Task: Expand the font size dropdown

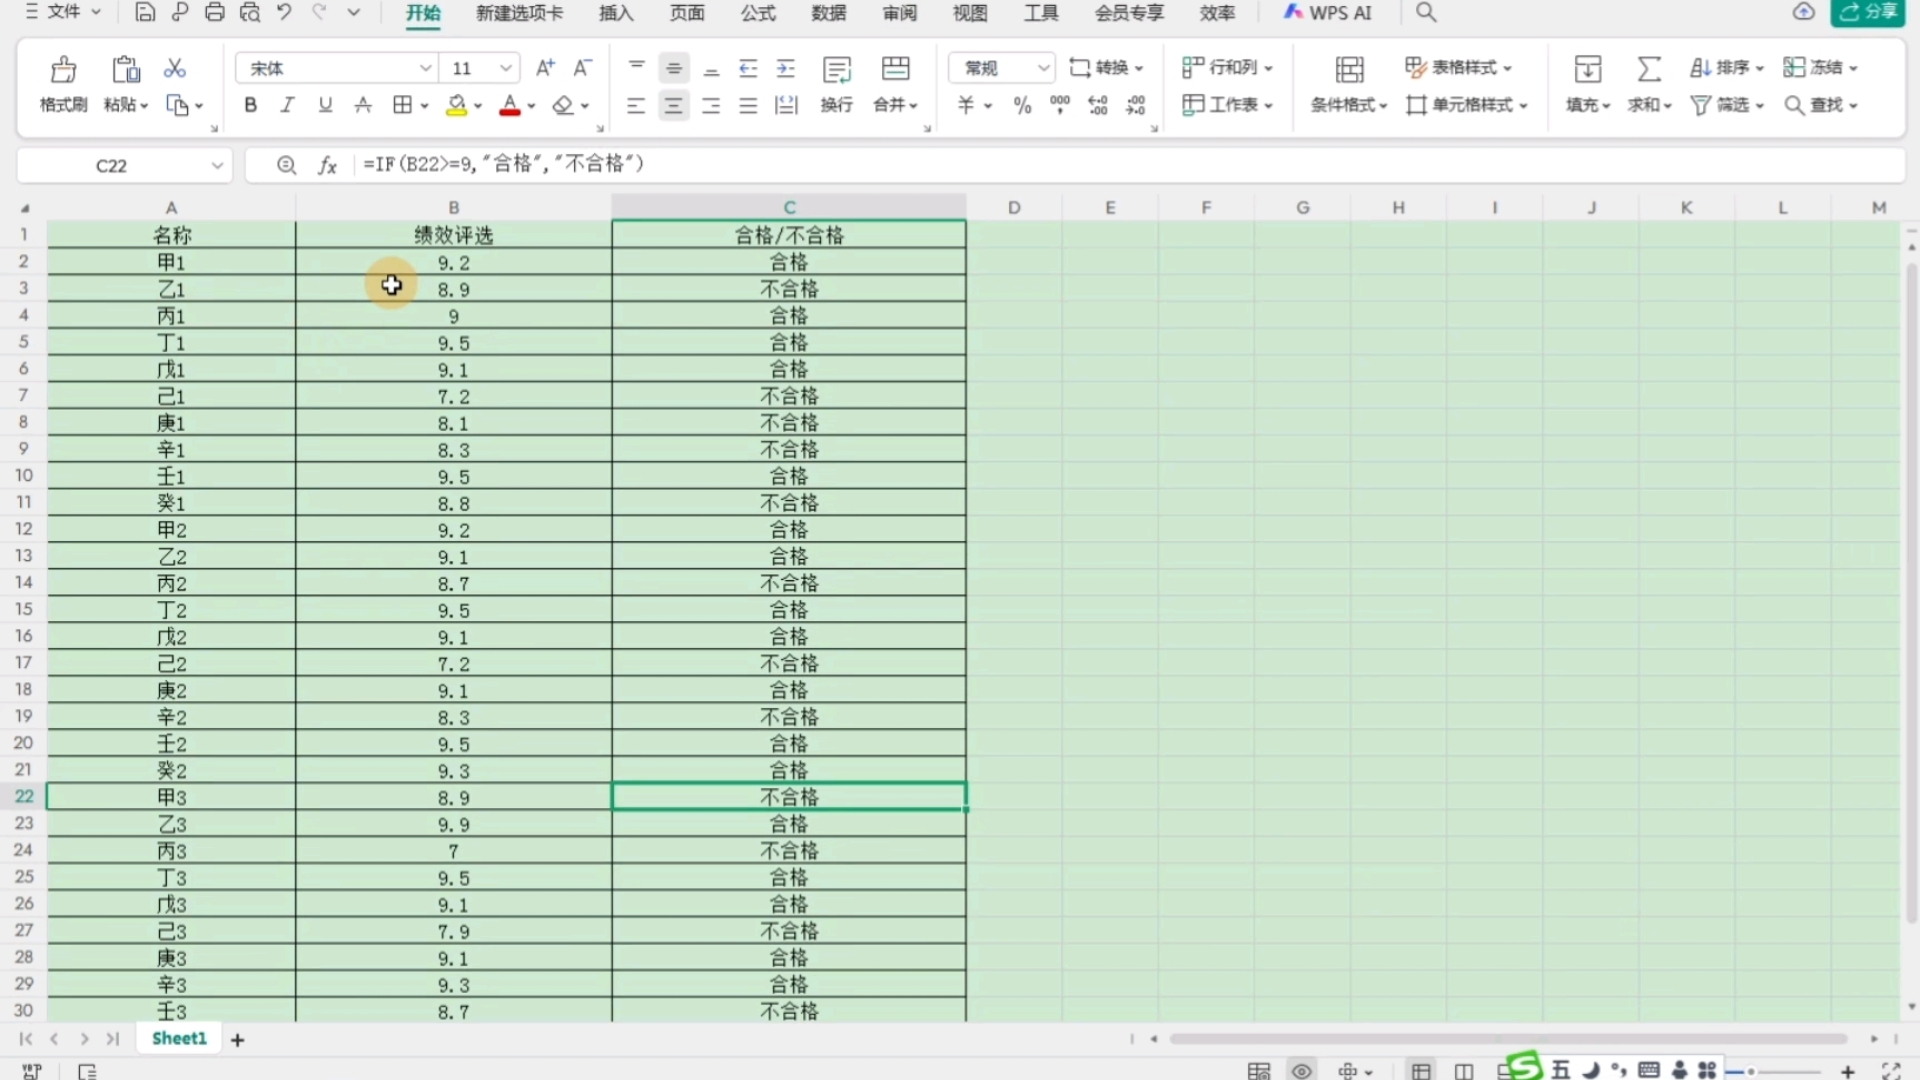Action: pyautogui.click(x=506, y=68)
